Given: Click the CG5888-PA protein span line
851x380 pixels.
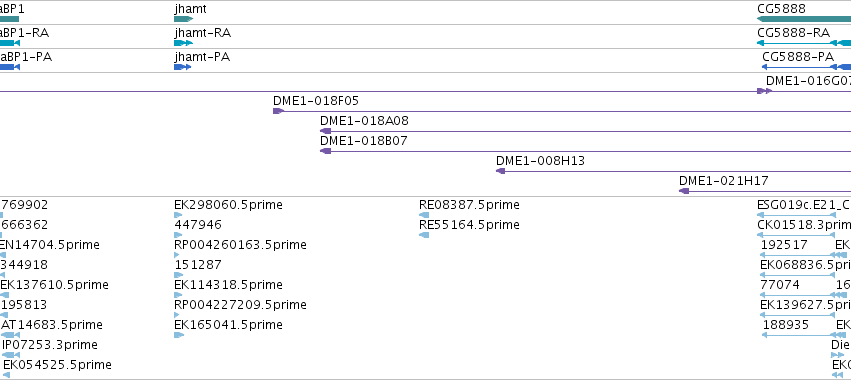Looking at the screenshot, I should [799, 67].
